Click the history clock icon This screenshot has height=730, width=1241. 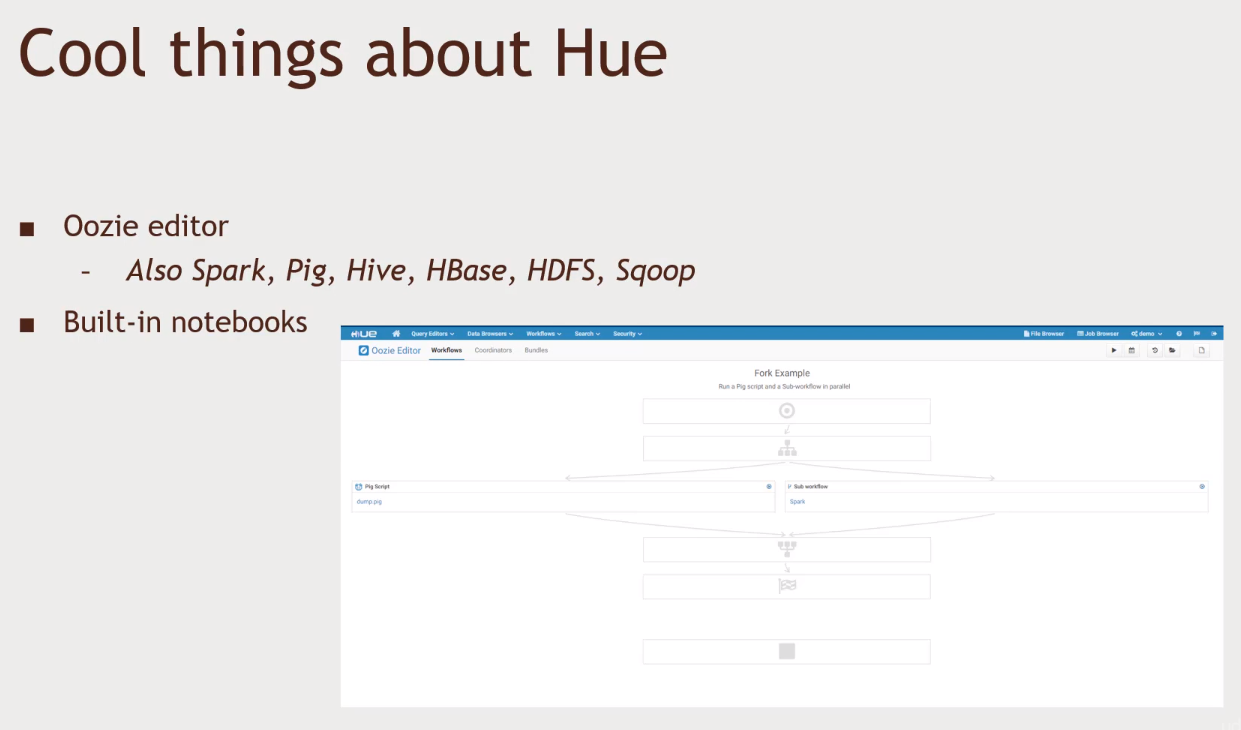tap(1155, 351)
